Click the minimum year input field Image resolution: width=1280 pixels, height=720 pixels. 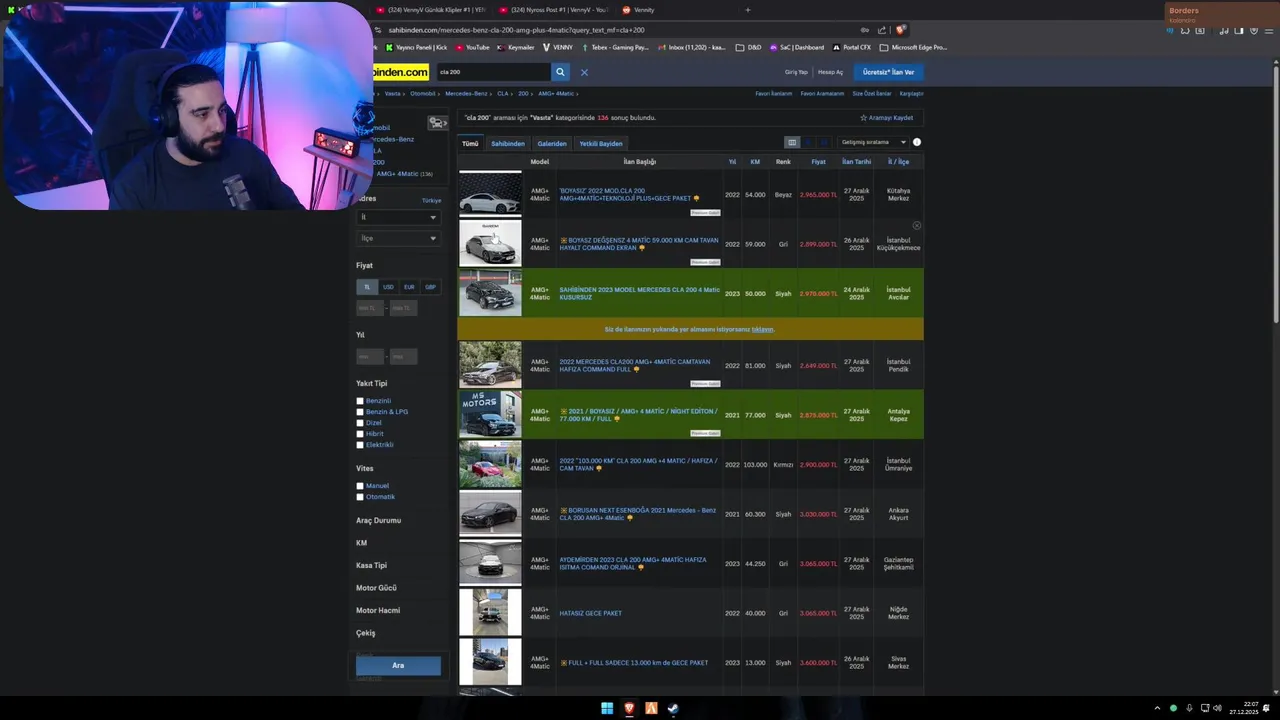[370, 356]
